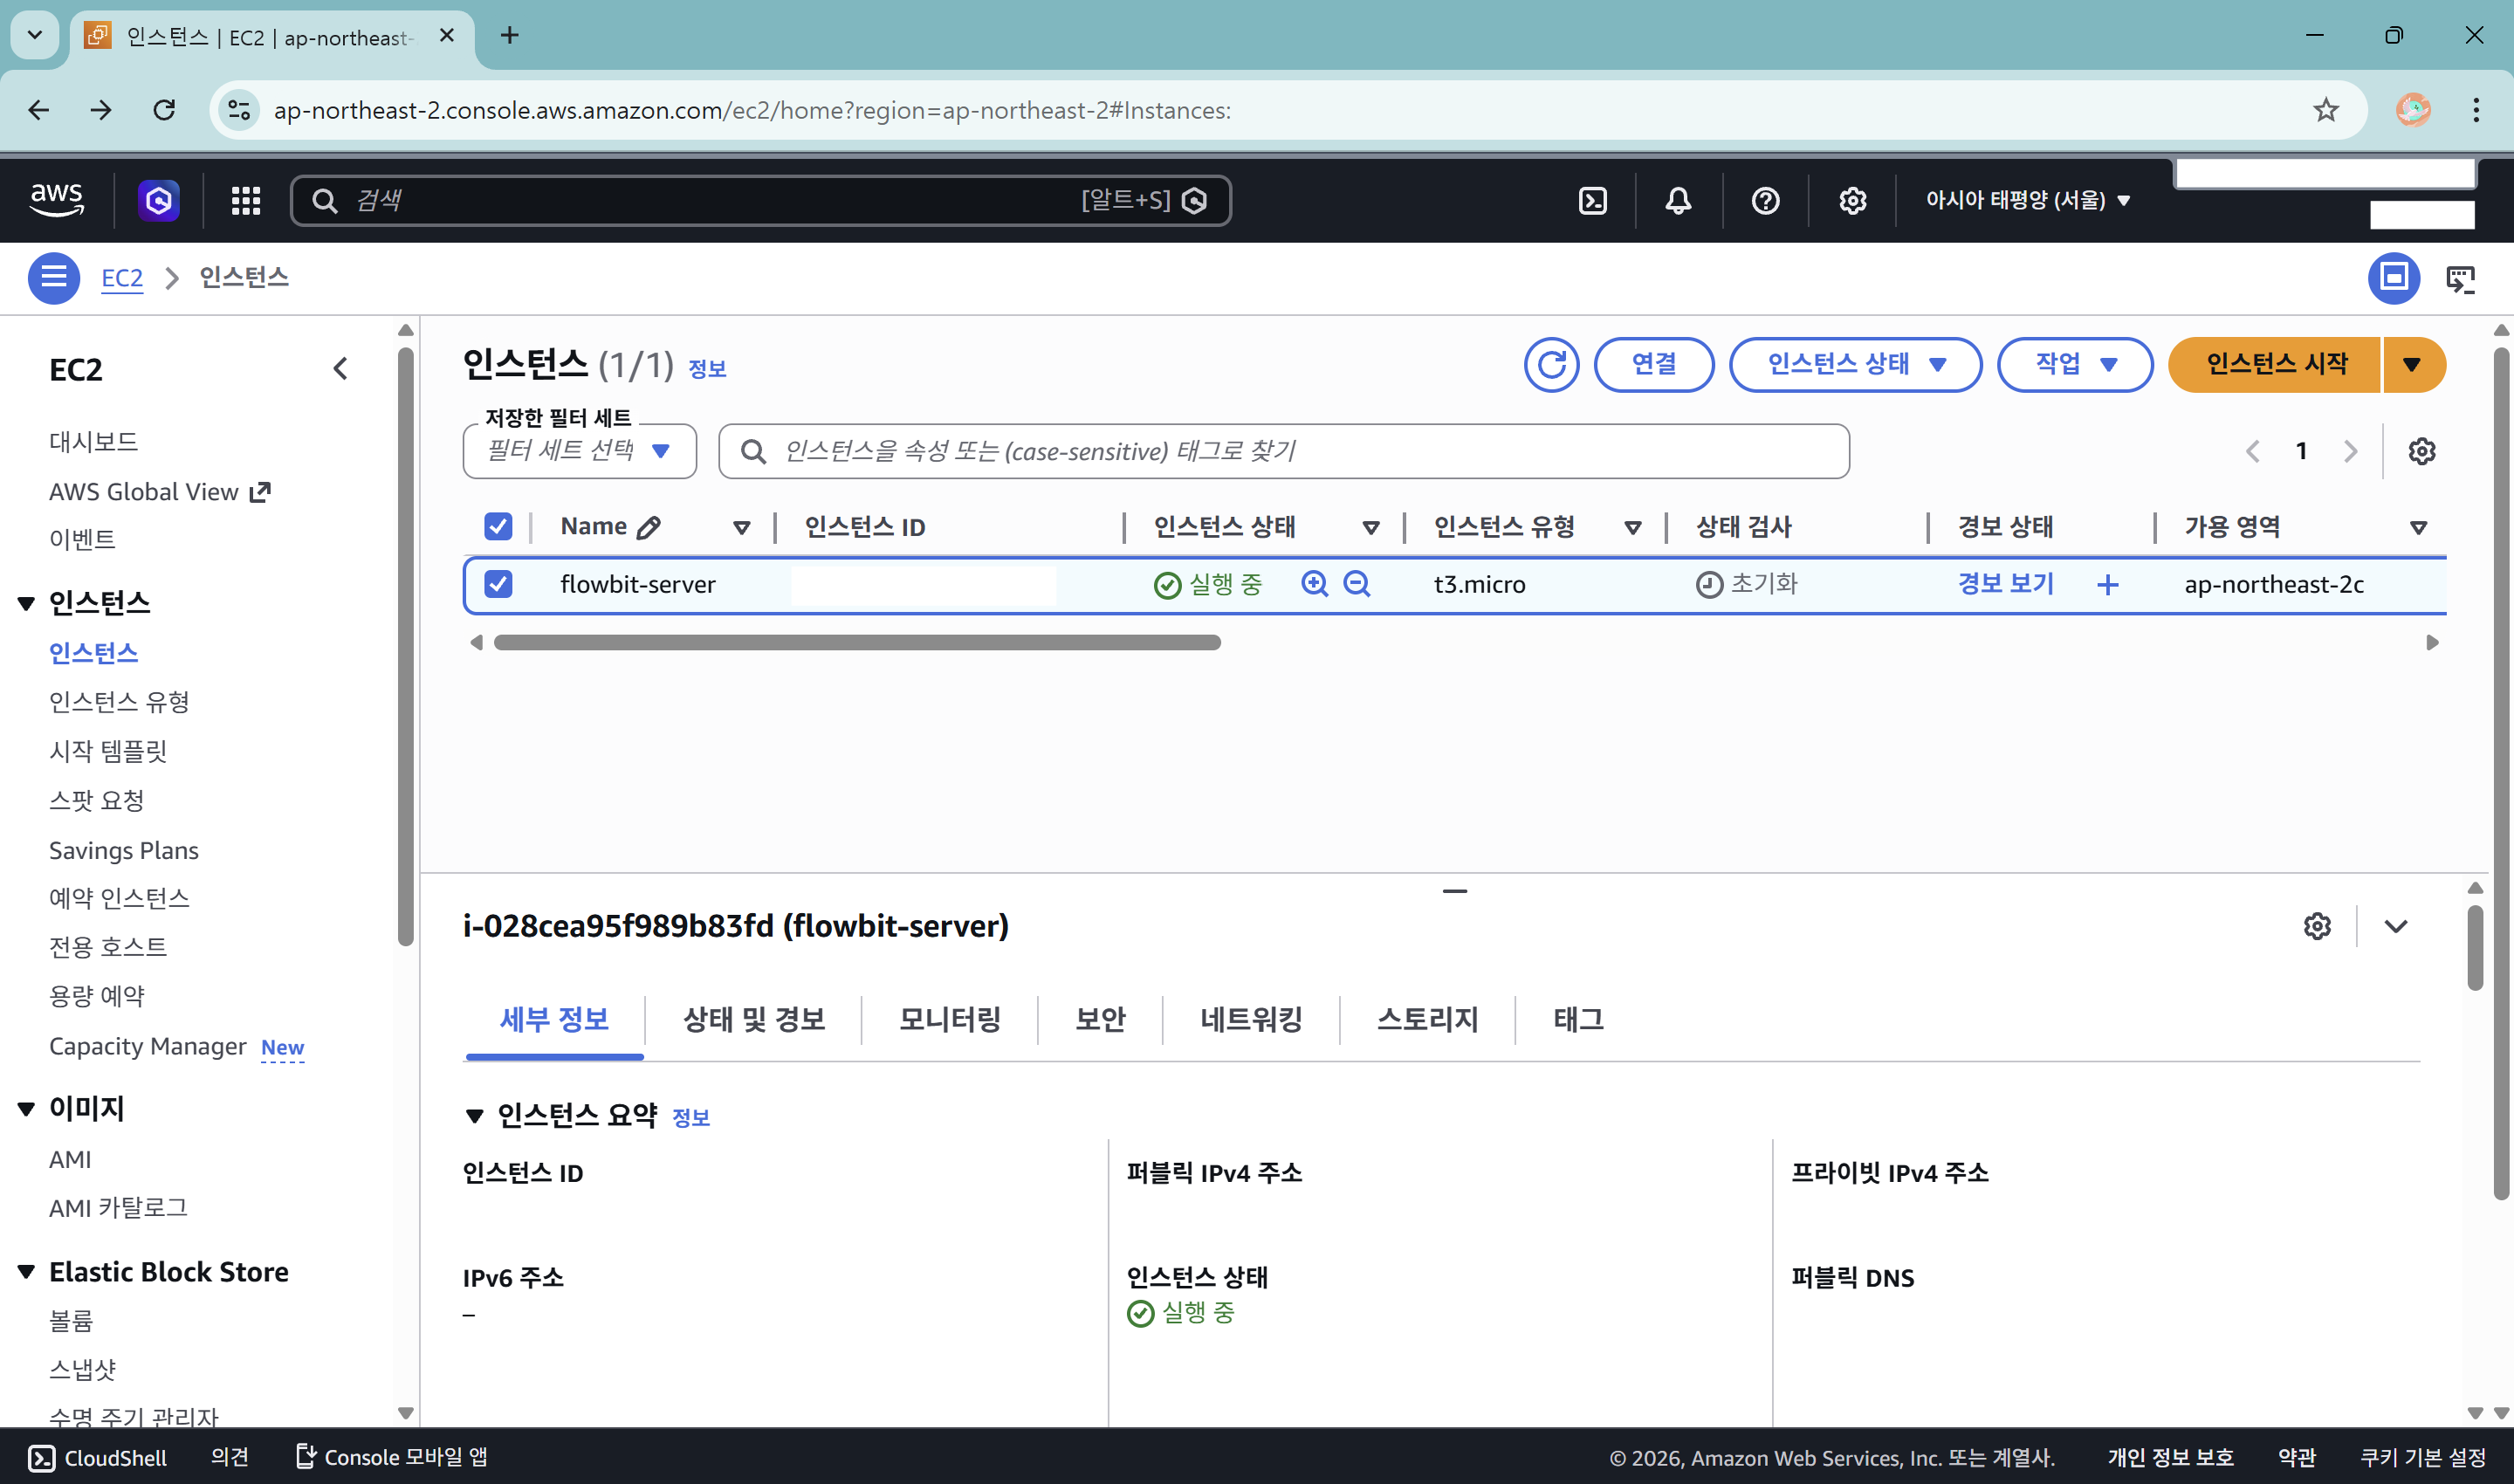Screen dimensions: 2514x1484
Task: Open AWS Global View link
Action: (x=160, y=492)
